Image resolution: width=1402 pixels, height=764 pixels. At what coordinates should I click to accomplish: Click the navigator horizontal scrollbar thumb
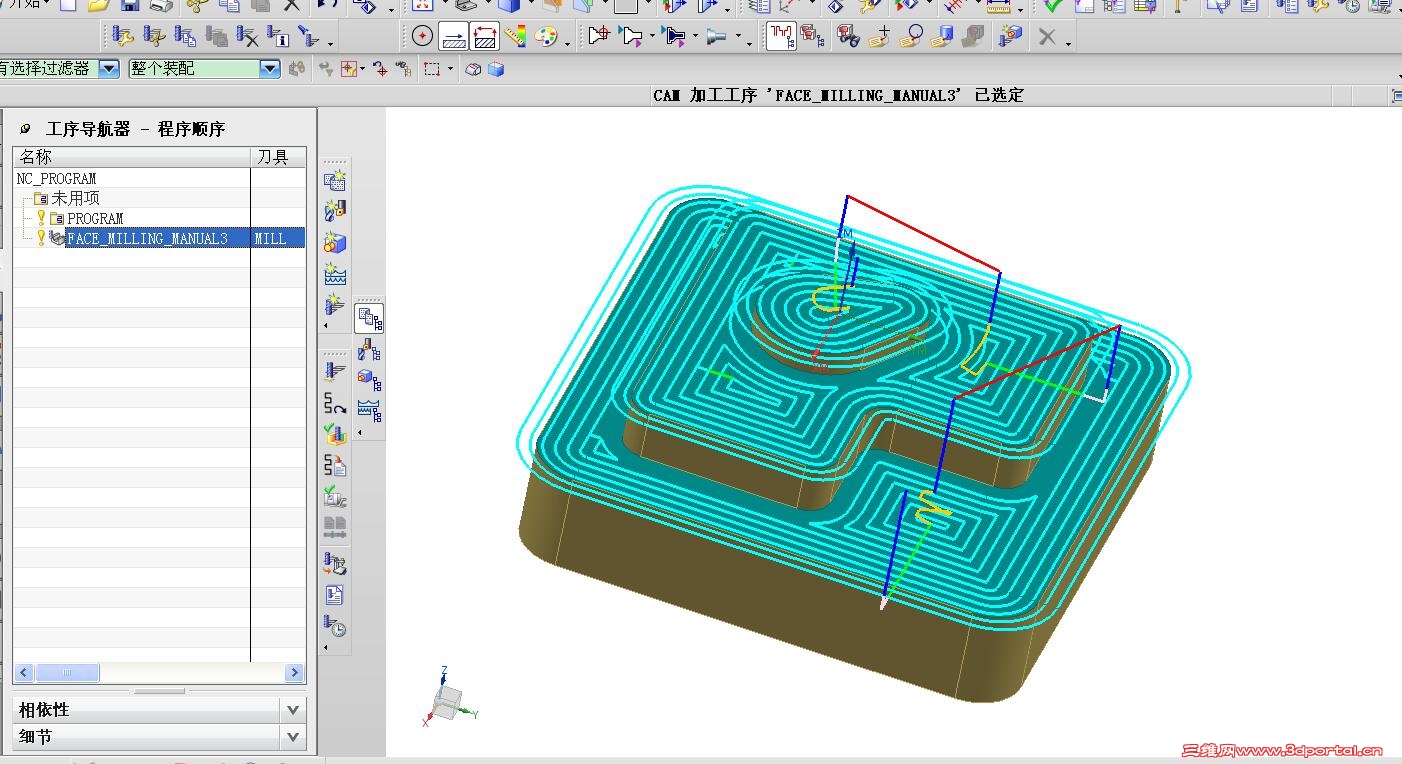pos(67,673)
